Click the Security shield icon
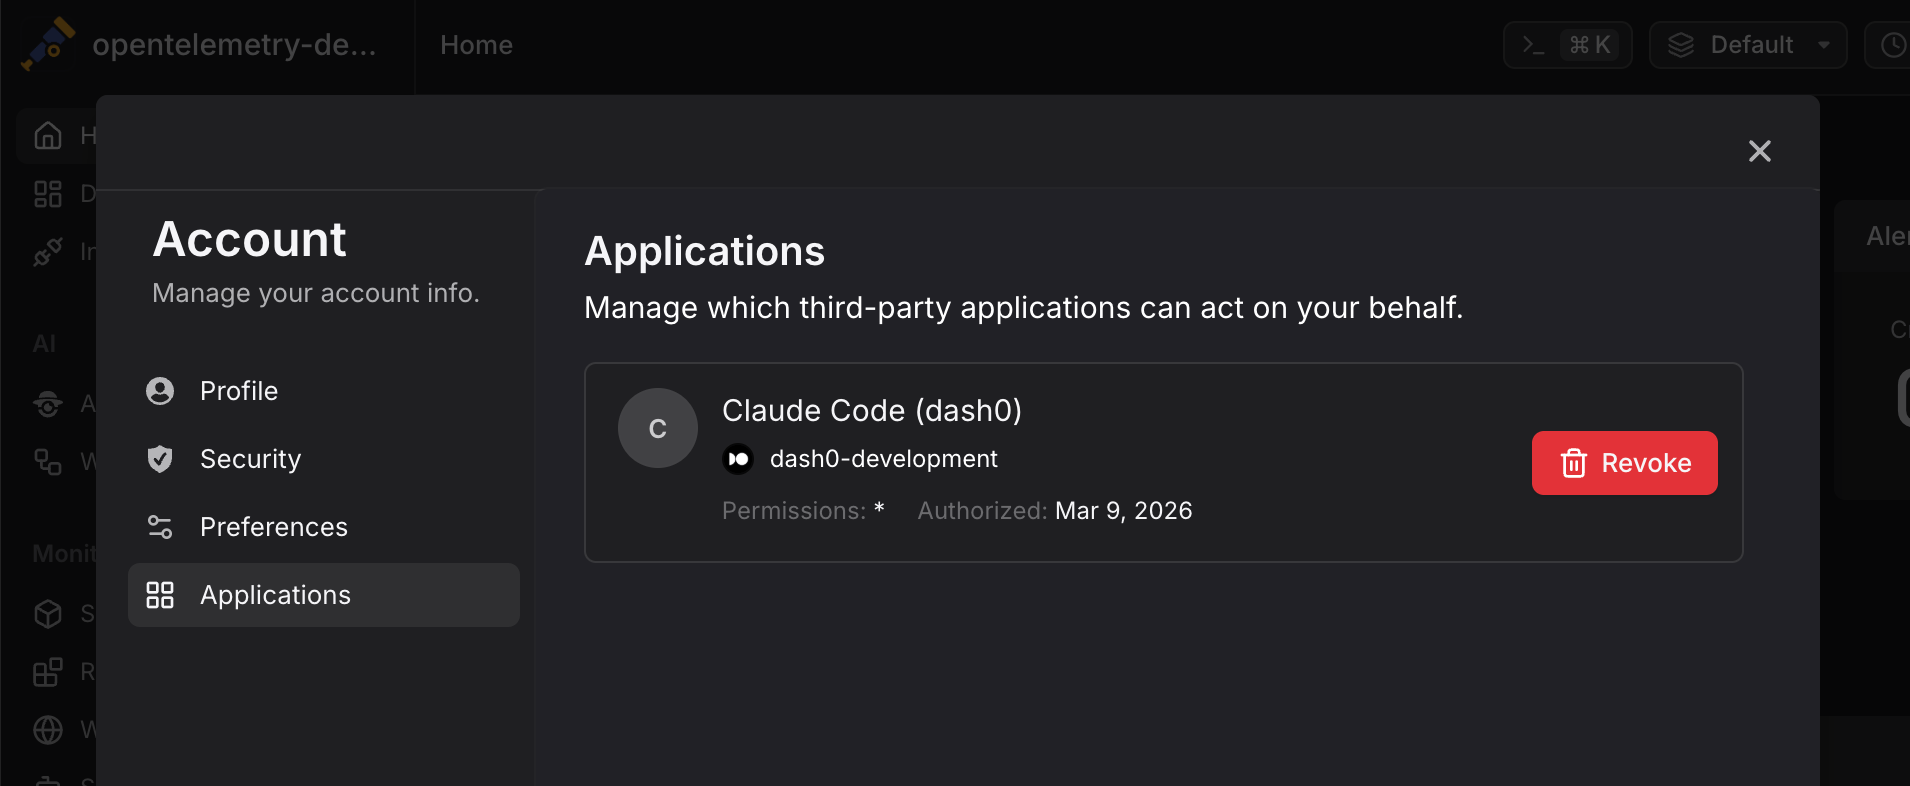This screenshot has width=1910, height=786. (x=160, y=459)
